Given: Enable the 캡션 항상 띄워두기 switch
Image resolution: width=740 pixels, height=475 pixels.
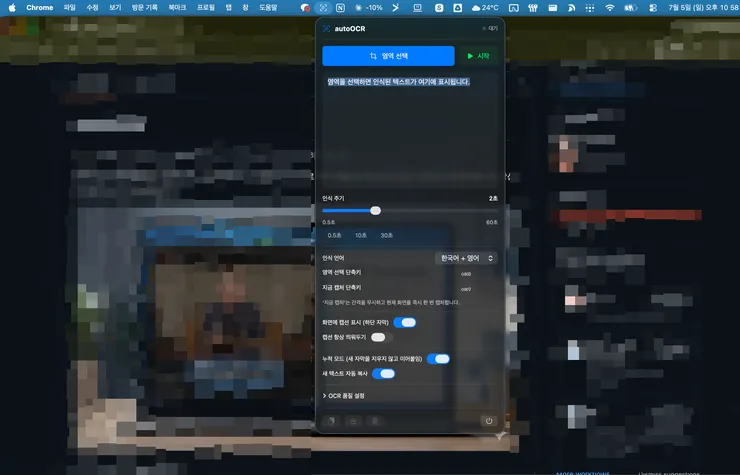Looking at the screenshot, I should pyautogui.click(x=382, y=337).
